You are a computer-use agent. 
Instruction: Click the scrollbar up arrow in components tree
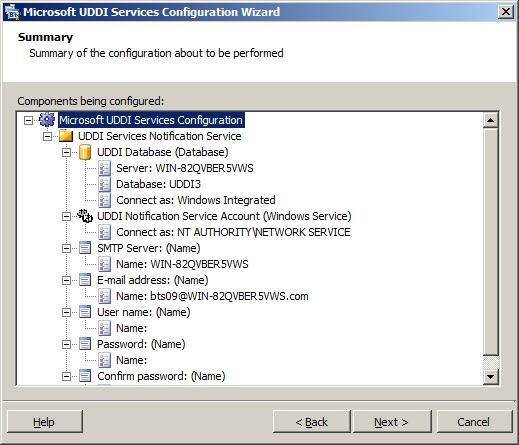point(490,120)
